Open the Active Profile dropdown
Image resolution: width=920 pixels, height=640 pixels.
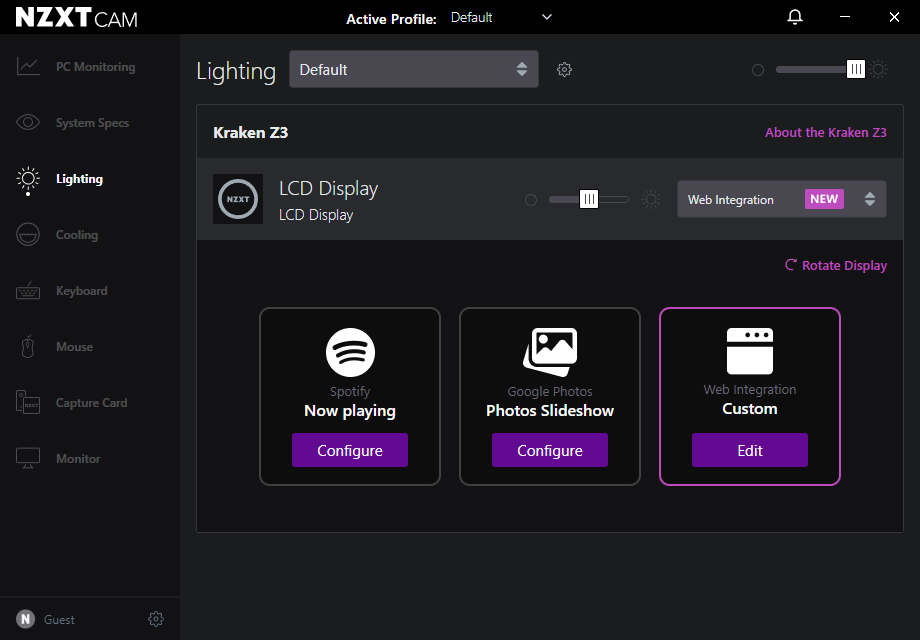[501, 18]
